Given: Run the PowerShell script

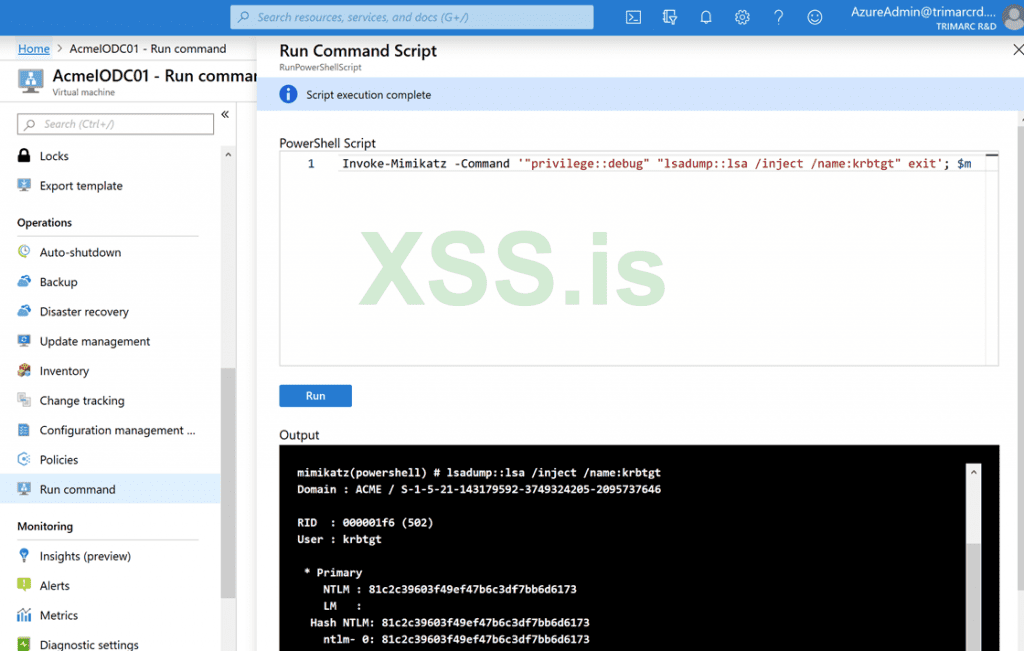Looking at the screenshot, I should coord(315,396).
